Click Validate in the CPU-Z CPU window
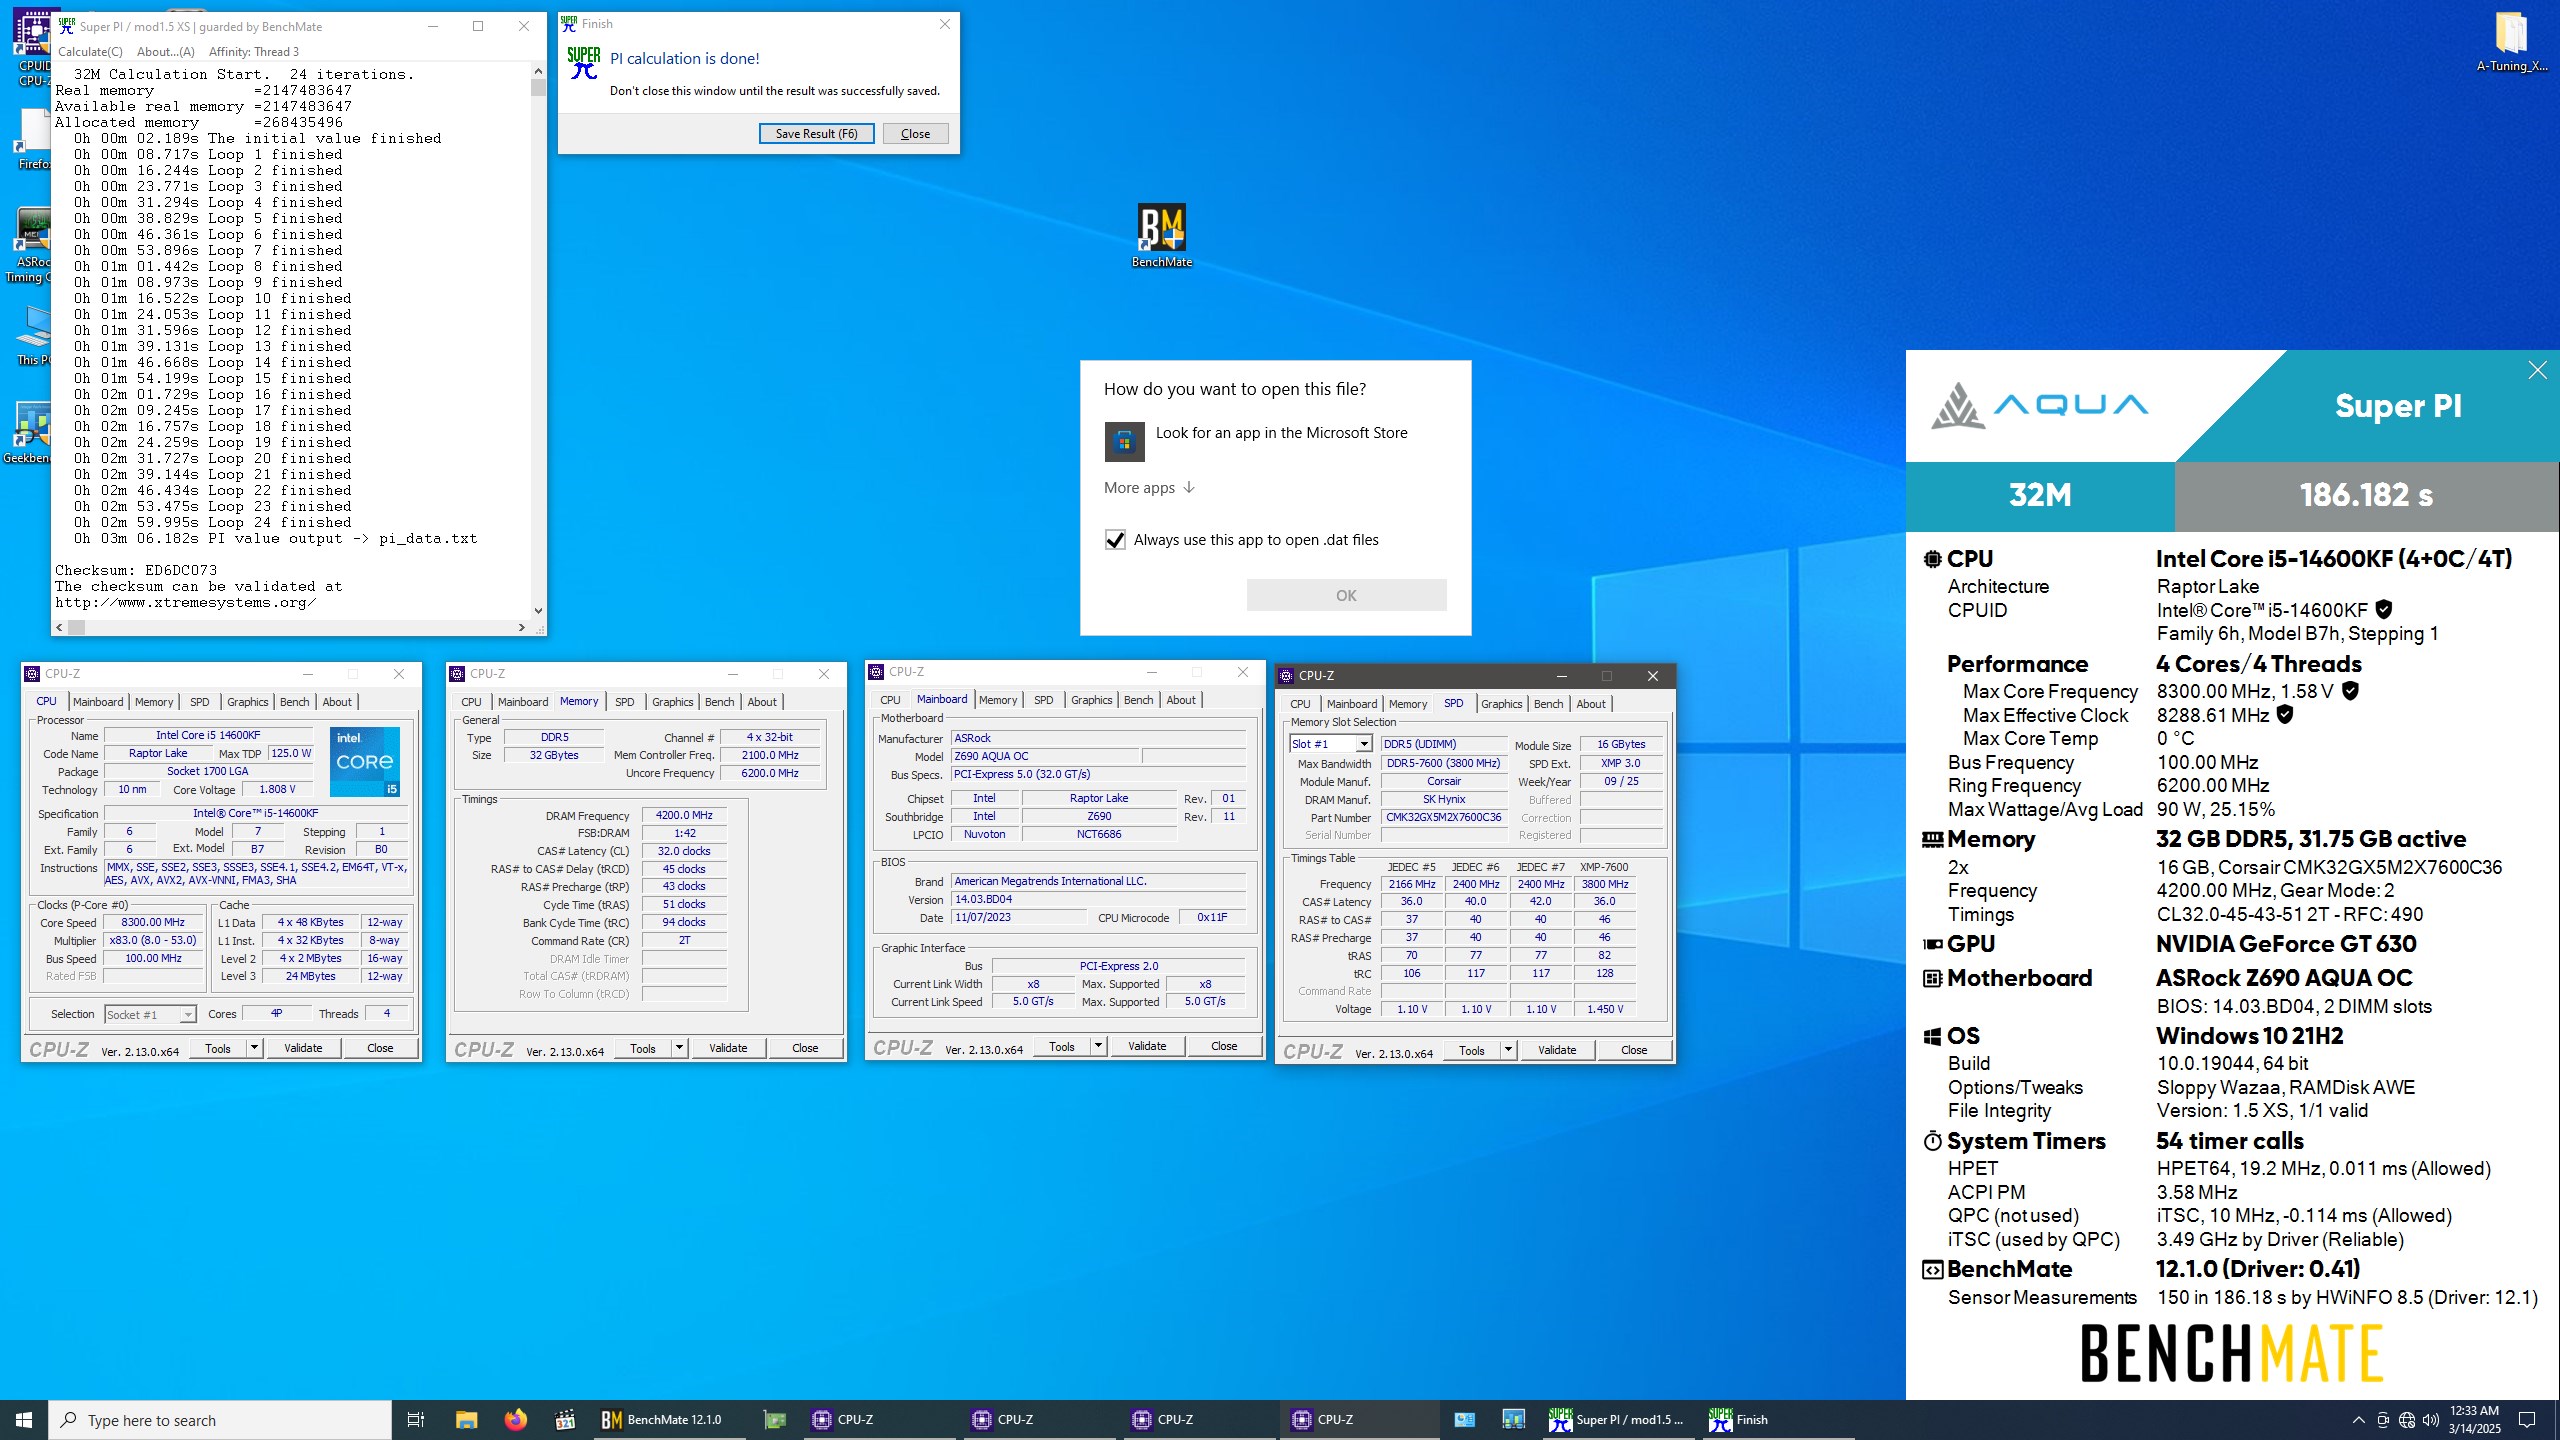 pos(303,1048)
